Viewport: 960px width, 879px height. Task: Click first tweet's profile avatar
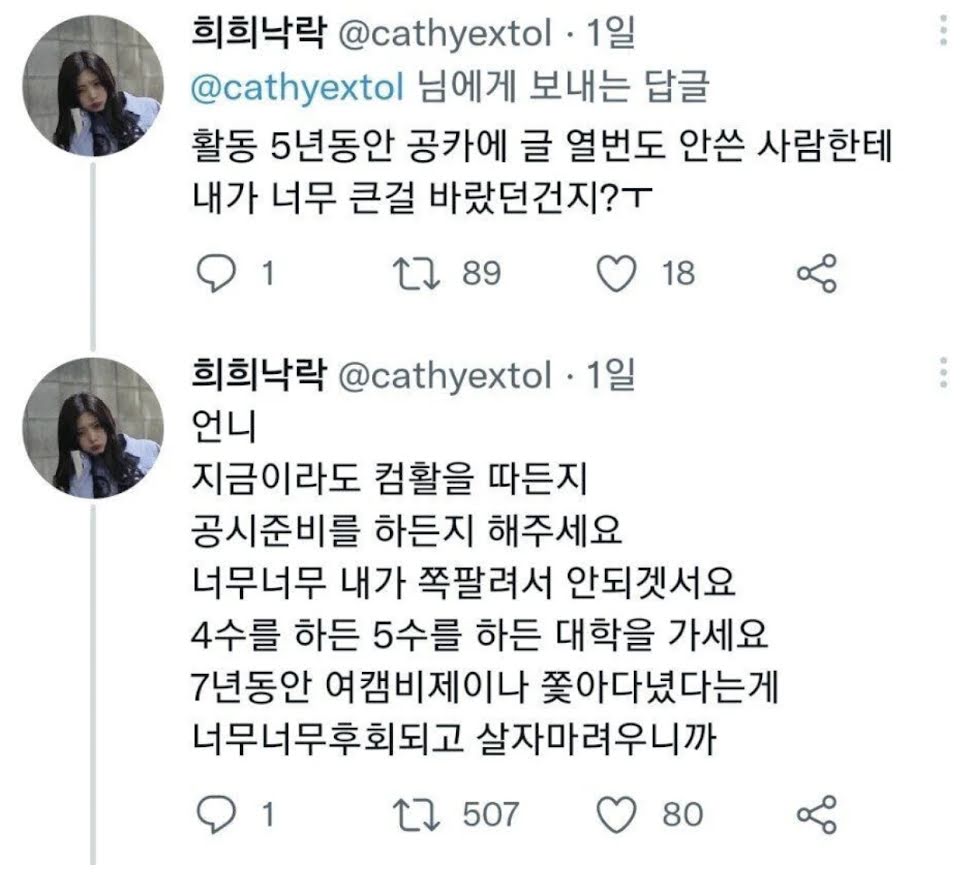tap(93, 86)
